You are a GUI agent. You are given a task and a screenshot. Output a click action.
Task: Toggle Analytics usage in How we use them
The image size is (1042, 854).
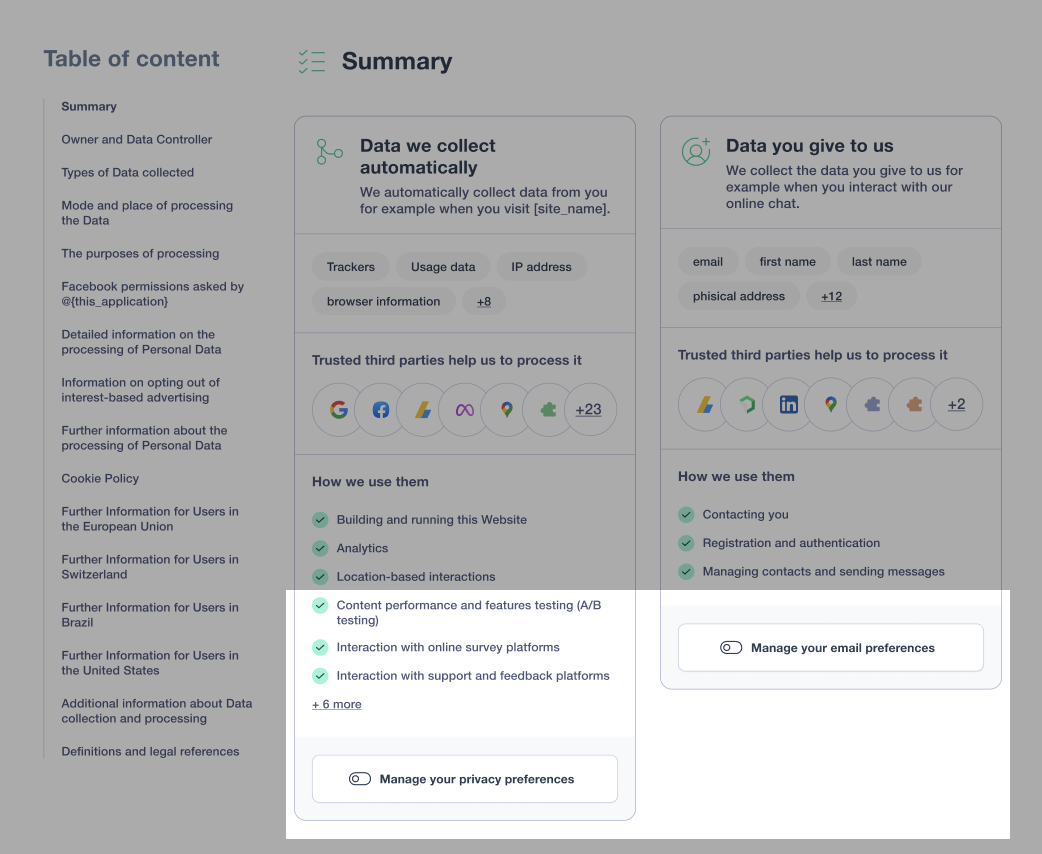click(320, 548)
